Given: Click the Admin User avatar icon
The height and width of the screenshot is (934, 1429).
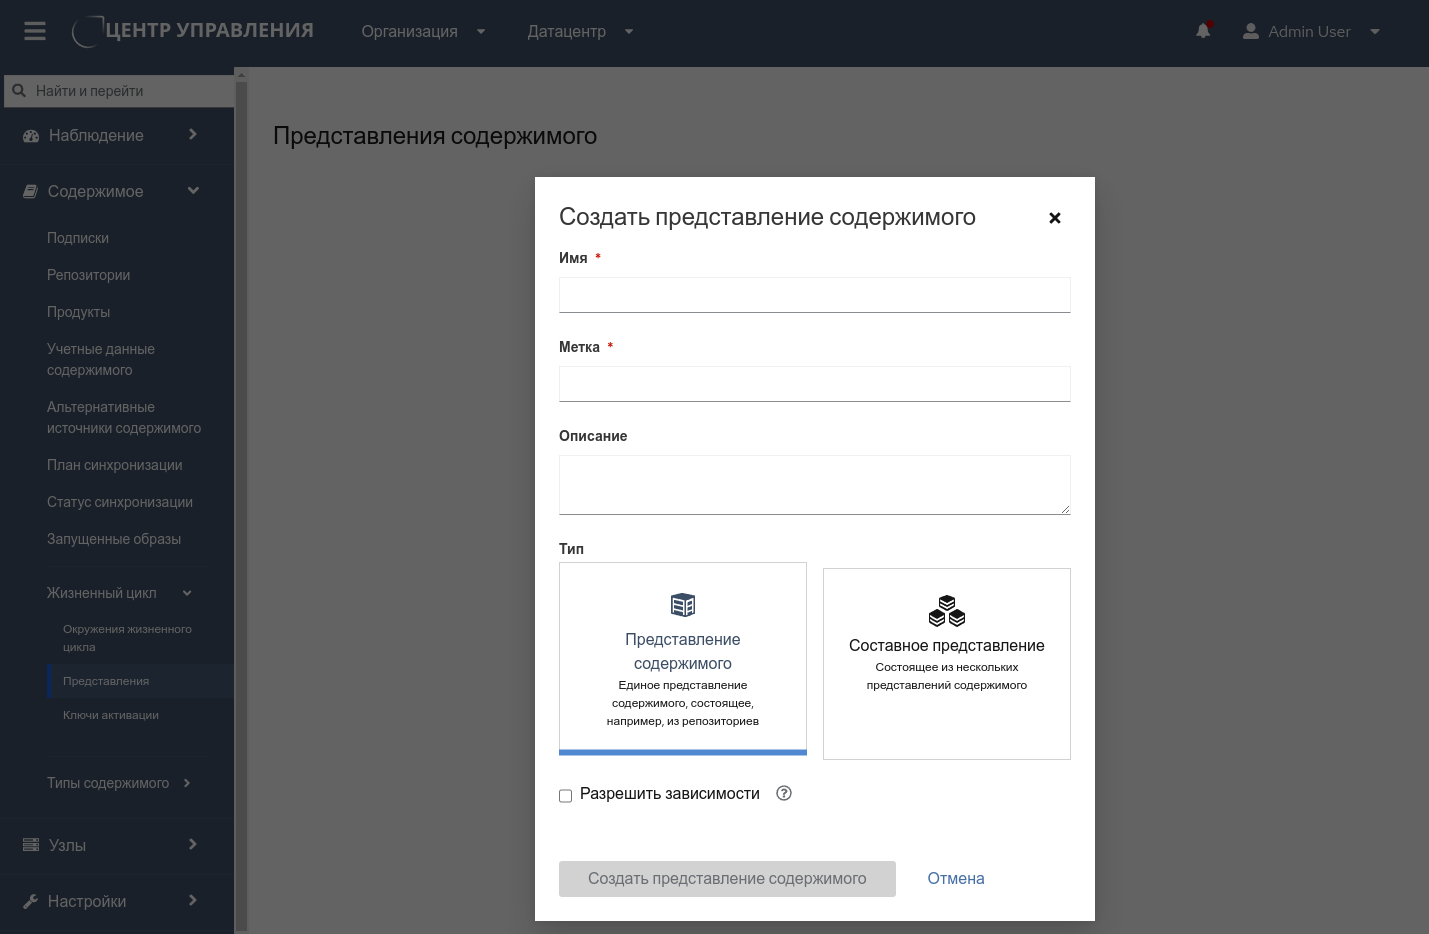Looking at the screenshot, I should (1250, 31).
